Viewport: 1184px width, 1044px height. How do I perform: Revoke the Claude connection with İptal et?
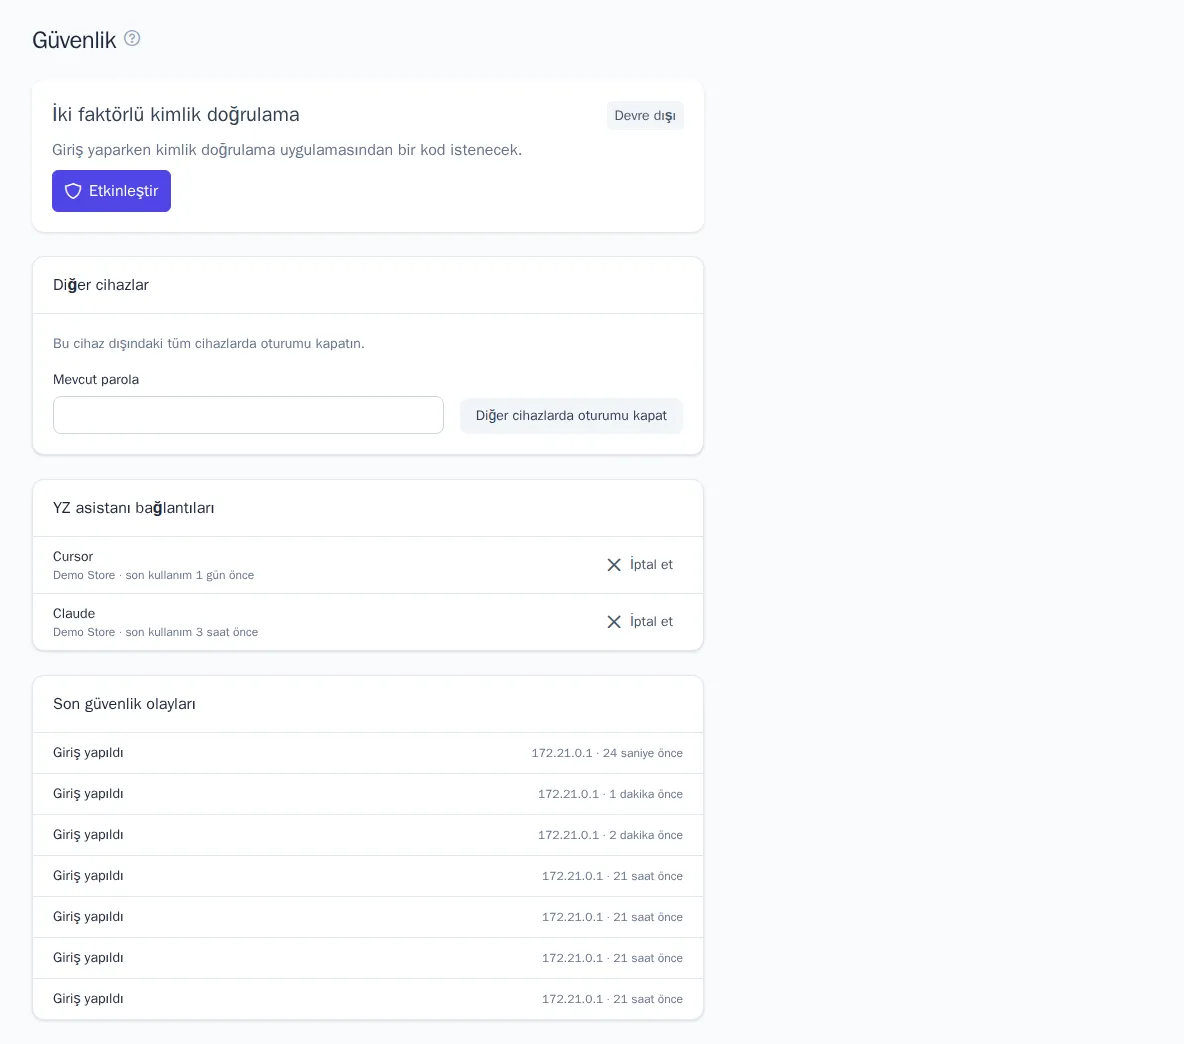pos(640,621)
